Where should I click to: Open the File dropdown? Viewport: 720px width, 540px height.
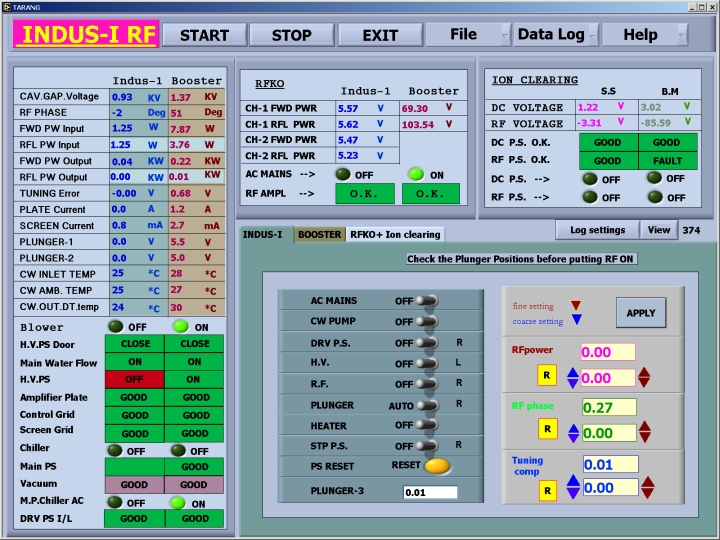tap(467, 35)
